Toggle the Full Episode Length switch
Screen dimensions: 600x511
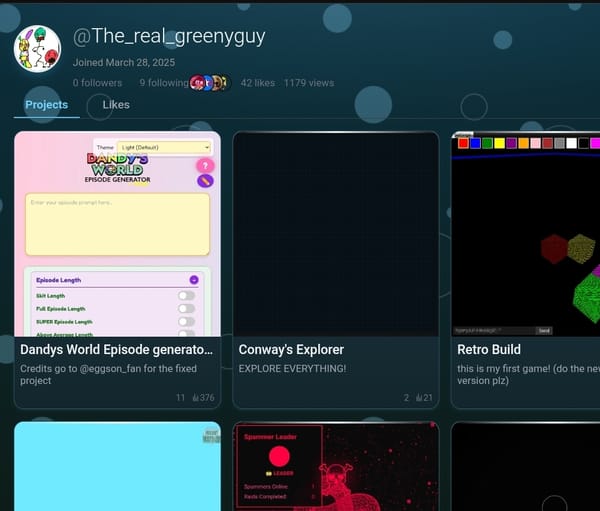point(186,309)
